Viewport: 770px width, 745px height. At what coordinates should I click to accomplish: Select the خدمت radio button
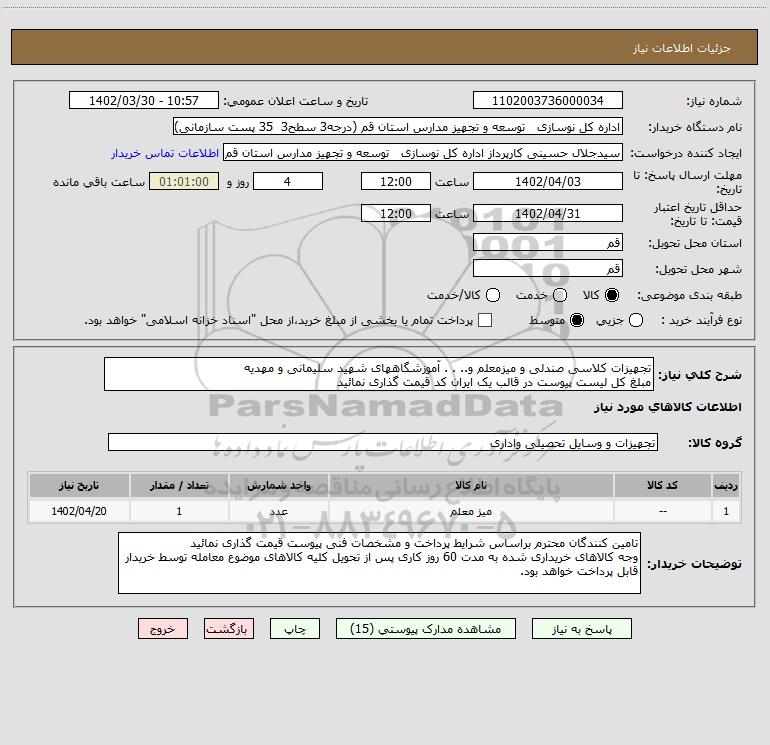560,295
